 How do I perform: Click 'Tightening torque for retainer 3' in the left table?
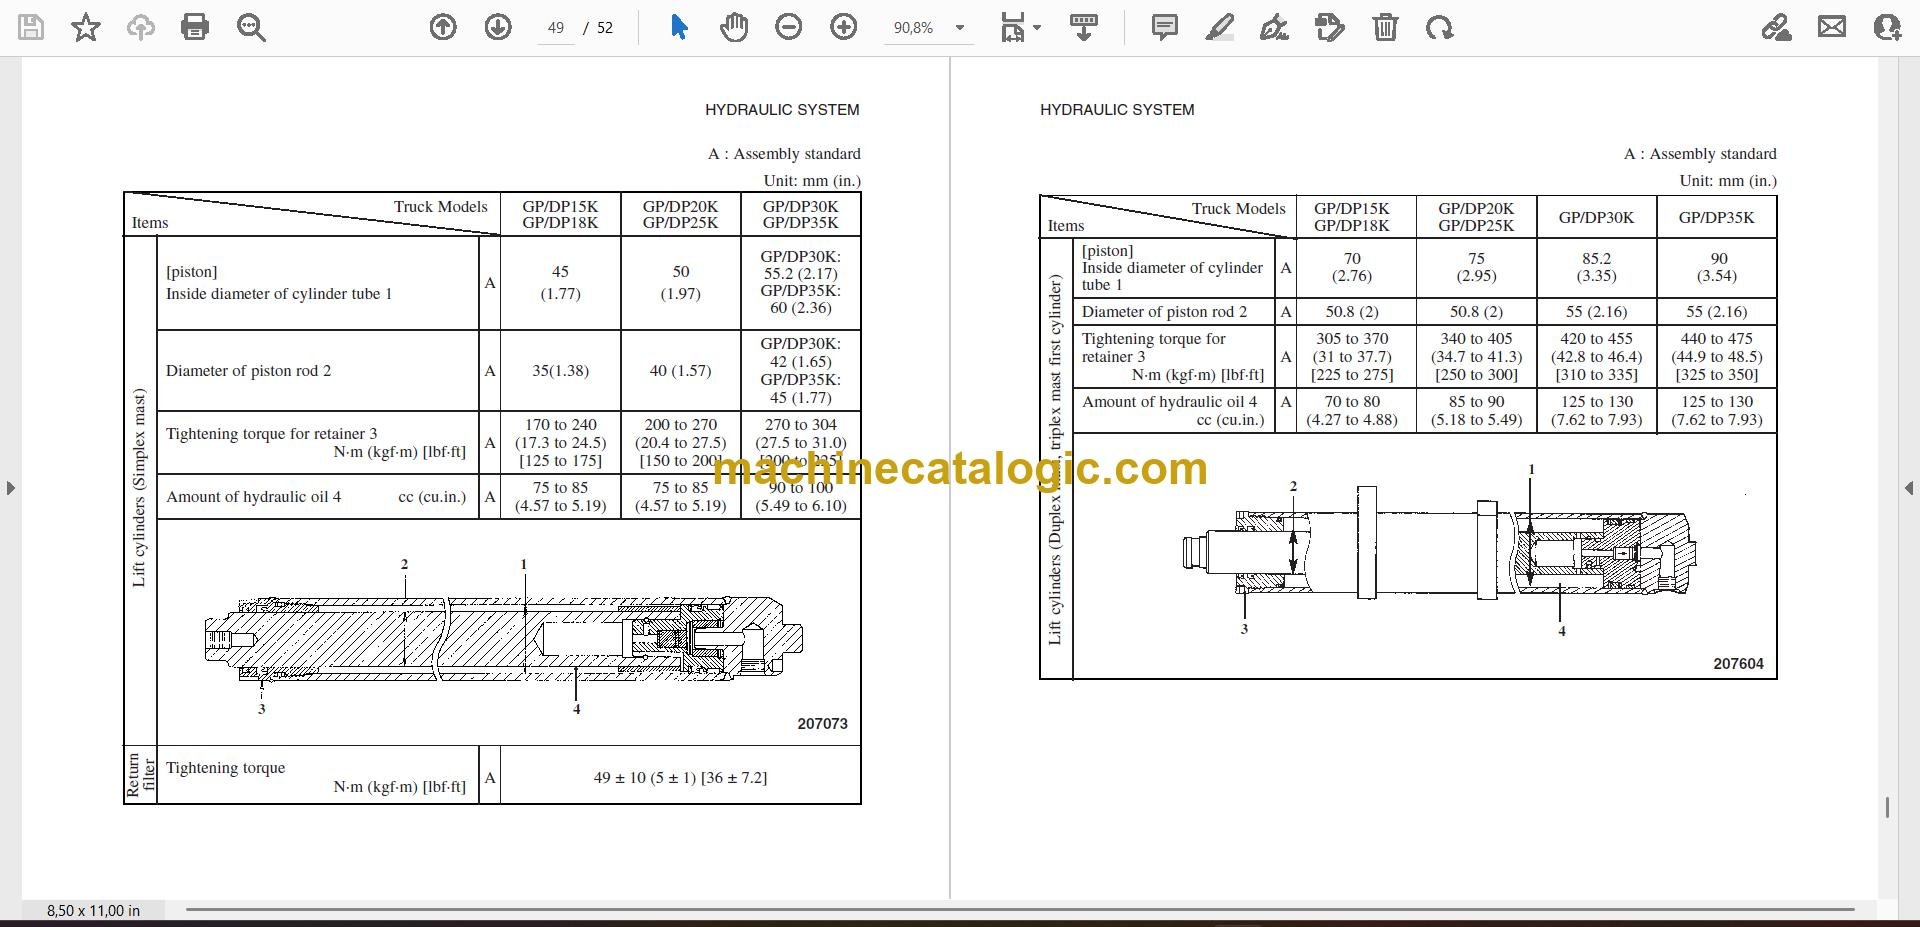point(272,434)
